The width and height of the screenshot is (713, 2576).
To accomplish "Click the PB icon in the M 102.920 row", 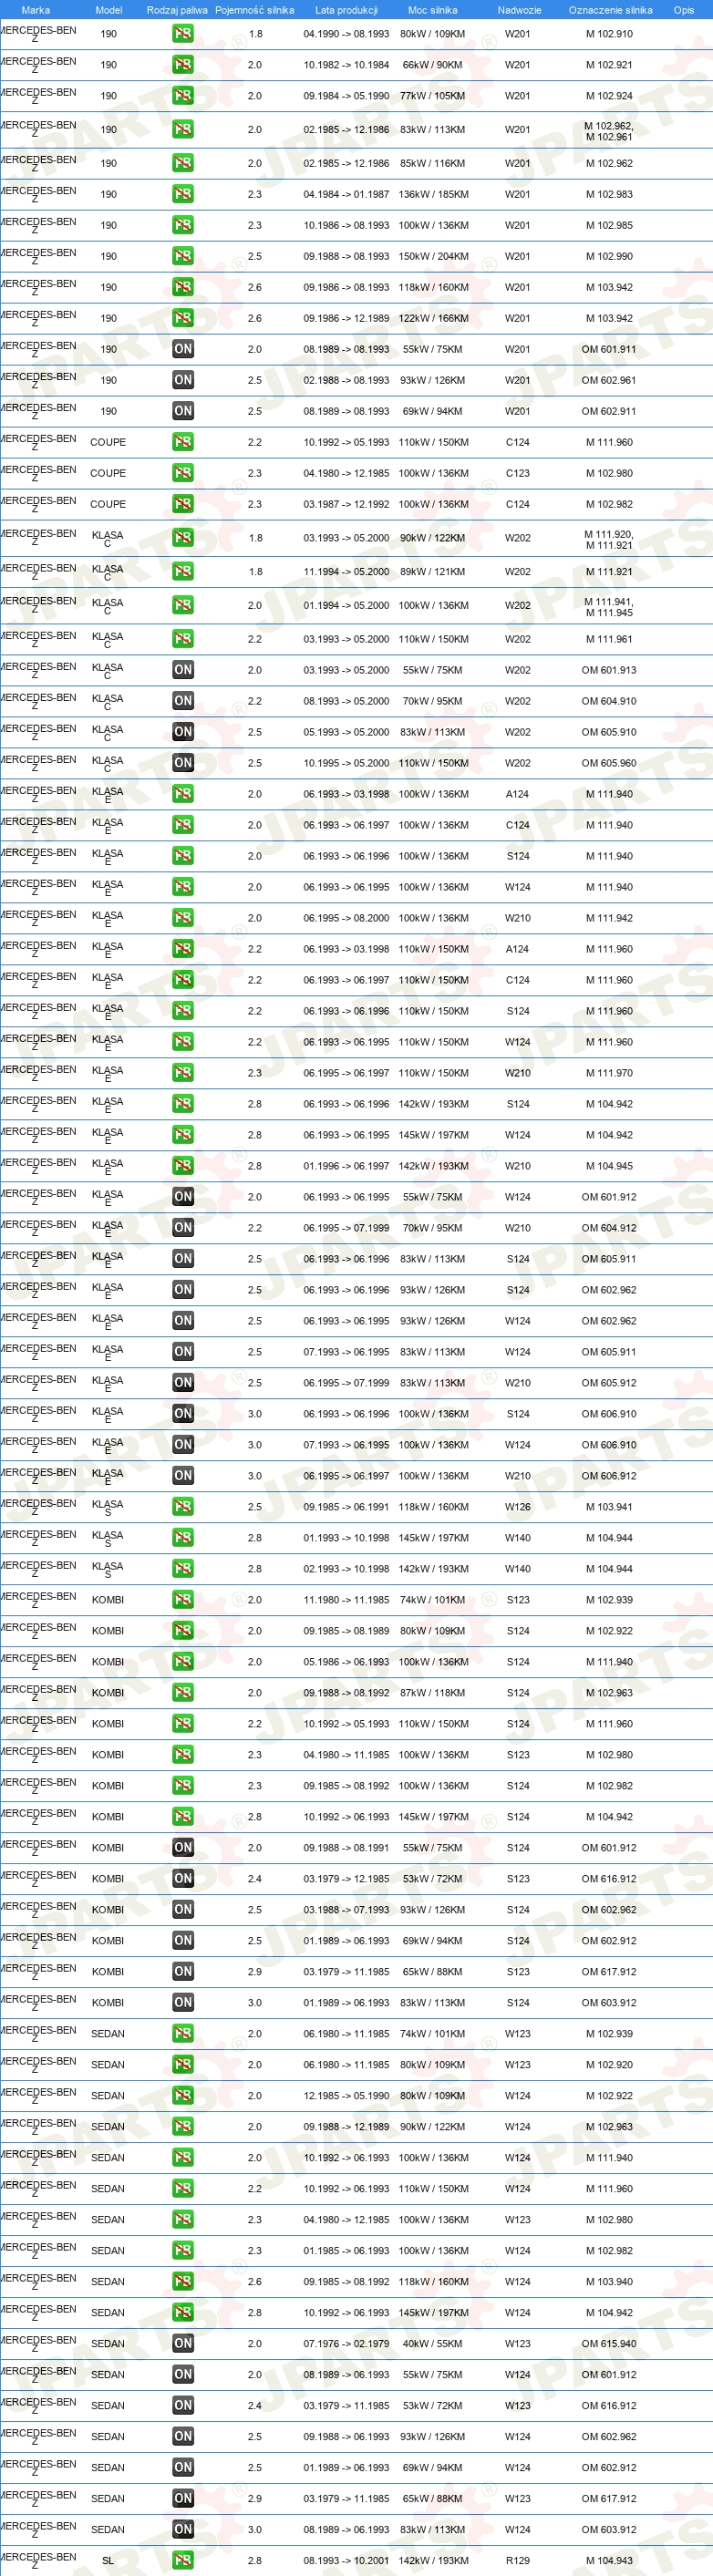I will [182, 2064].
